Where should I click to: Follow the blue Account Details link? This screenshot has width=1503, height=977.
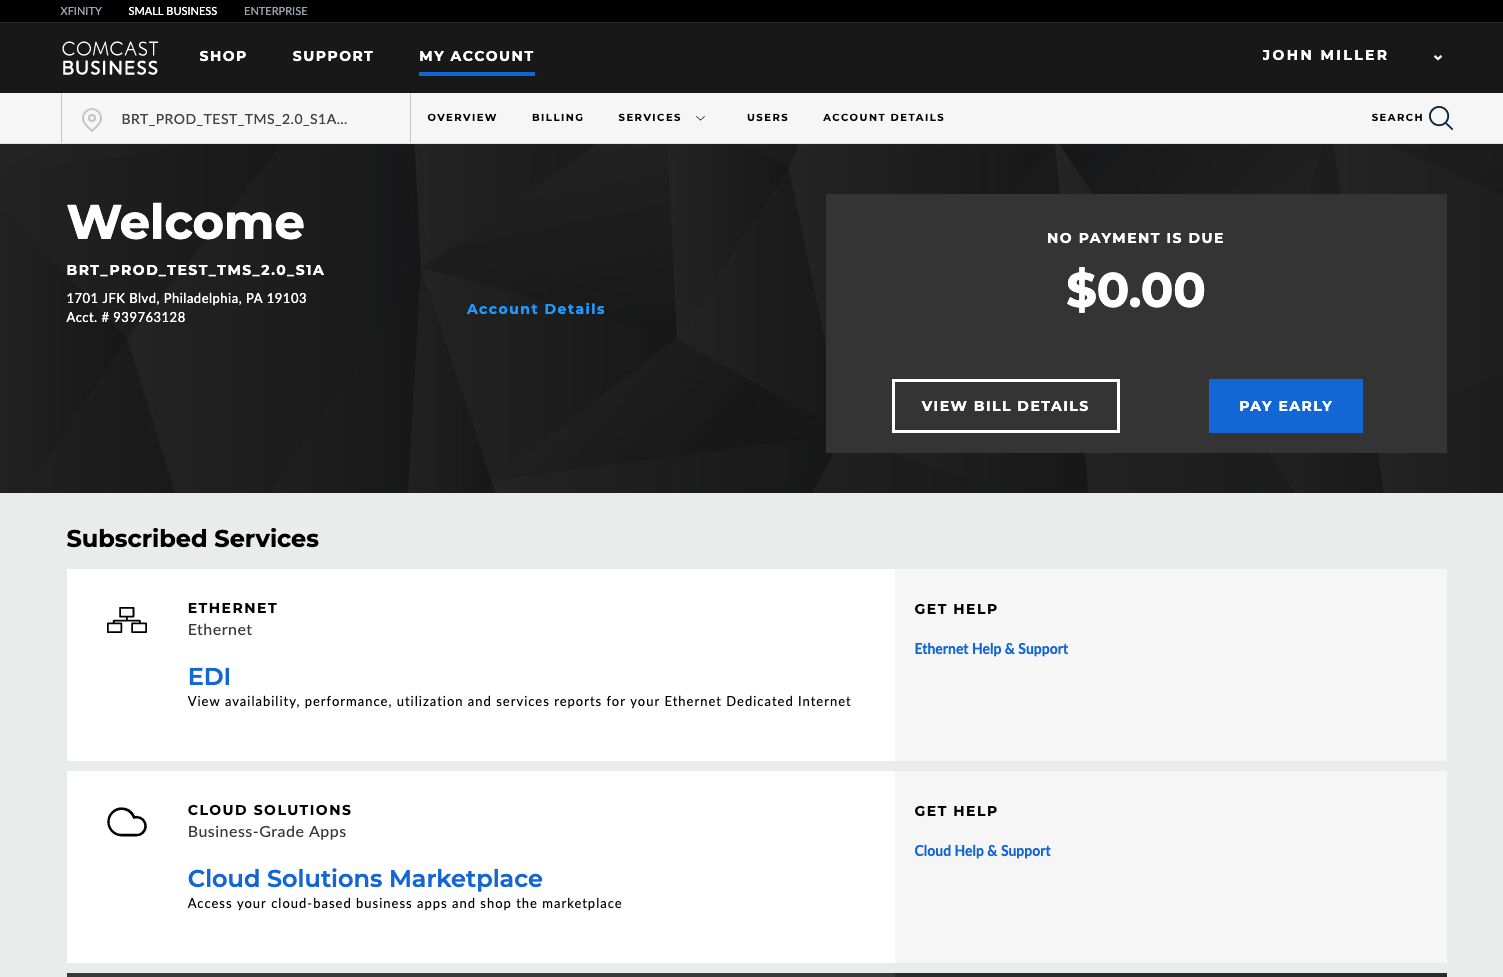coord(536,309)
